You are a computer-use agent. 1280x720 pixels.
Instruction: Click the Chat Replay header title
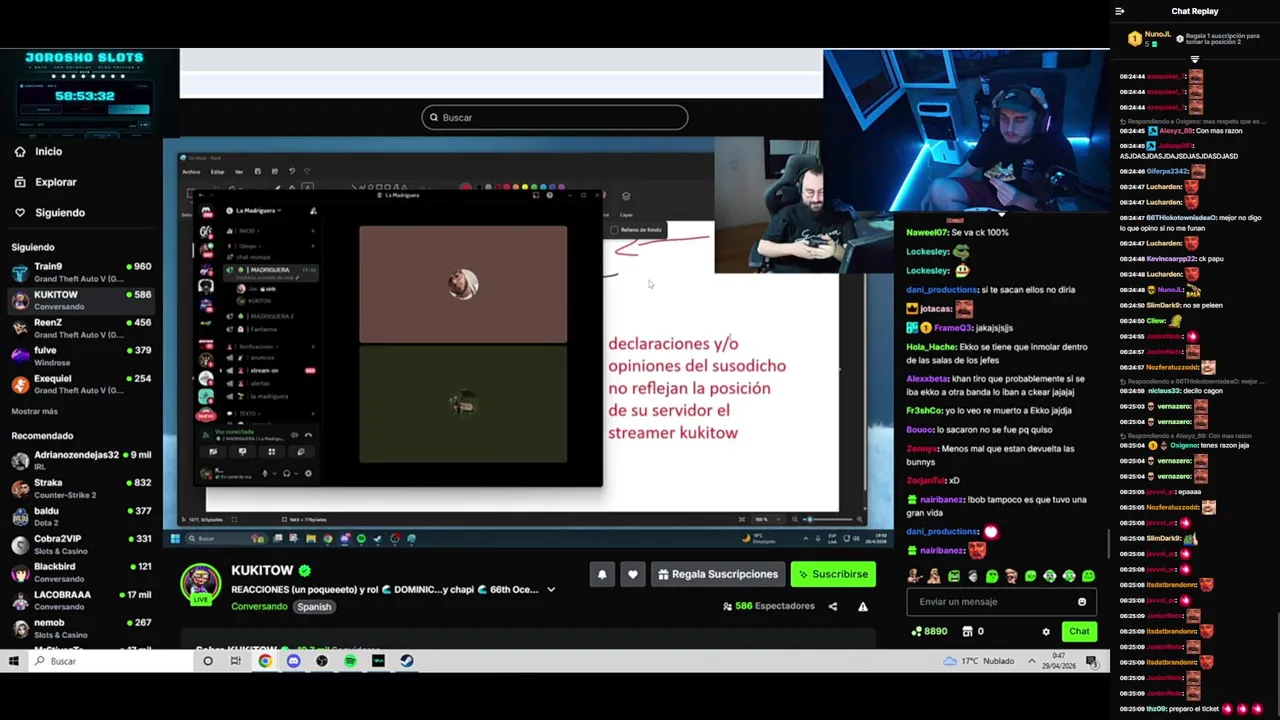point(1195,11)
